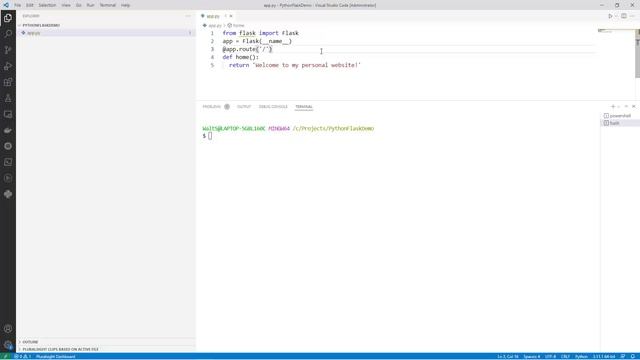Click the Python logo icon in activity bar
640x360 pixels.
coord(8,194)
